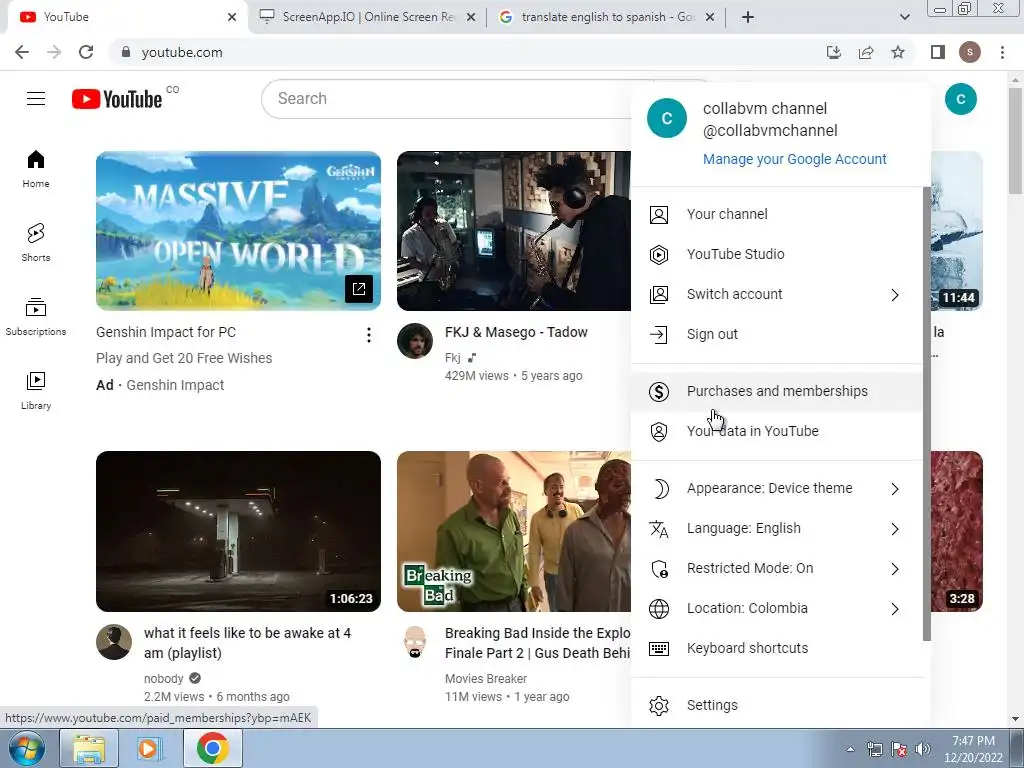This screenshot has width=1024, height=768.
Task: Open Switch account submenu
Action: tap(776, 295)
